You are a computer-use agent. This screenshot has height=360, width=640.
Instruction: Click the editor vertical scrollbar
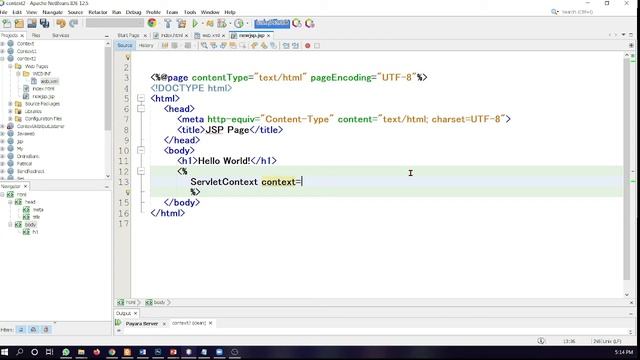(x=627, y=169)
